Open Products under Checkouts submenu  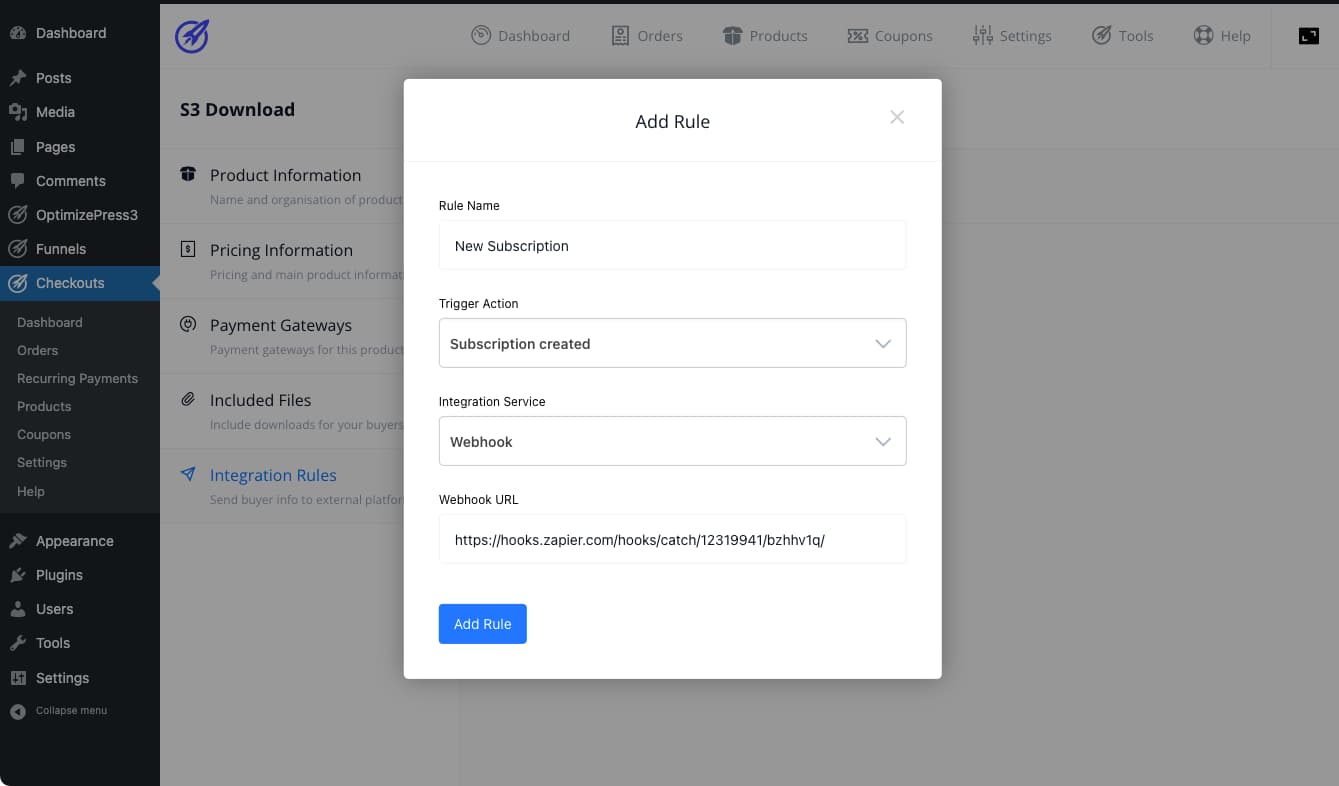coord(44,406)
